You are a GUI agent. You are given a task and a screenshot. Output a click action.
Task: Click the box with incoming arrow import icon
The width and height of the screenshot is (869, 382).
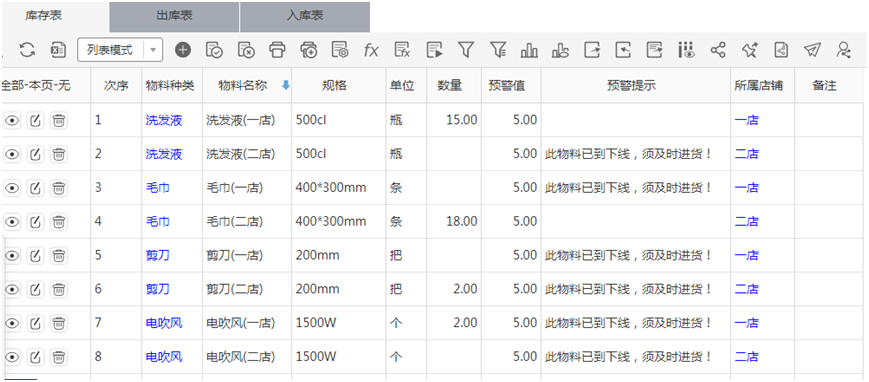(623, 50)
